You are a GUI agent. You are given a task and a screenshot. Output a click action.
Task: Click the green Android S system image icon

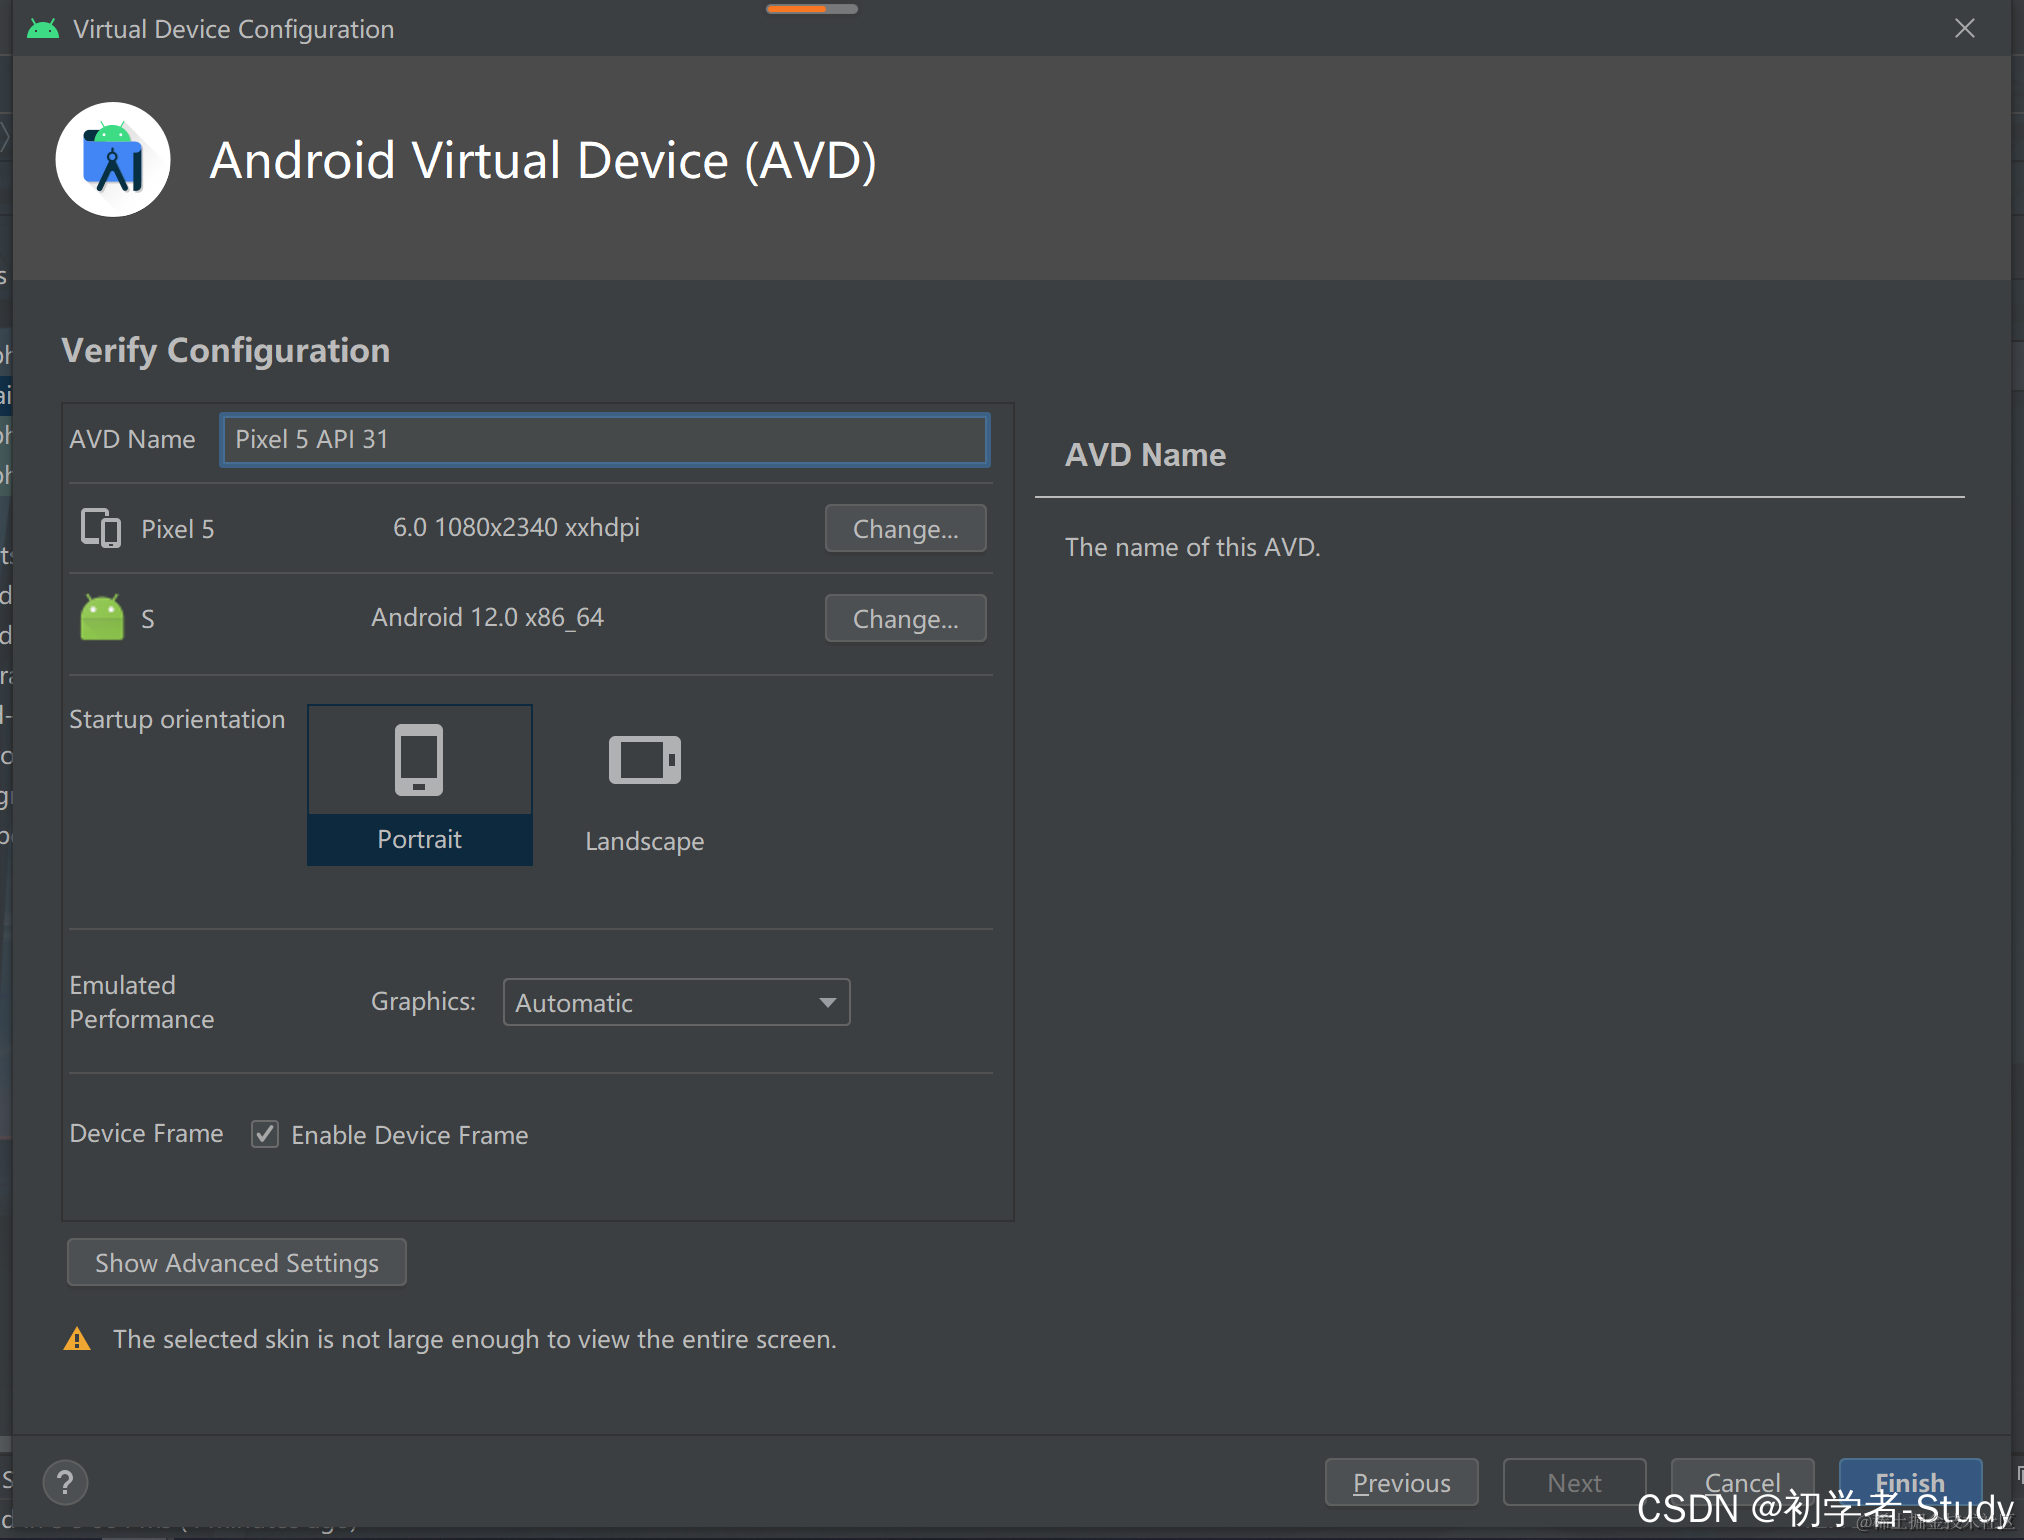(102, 618)
